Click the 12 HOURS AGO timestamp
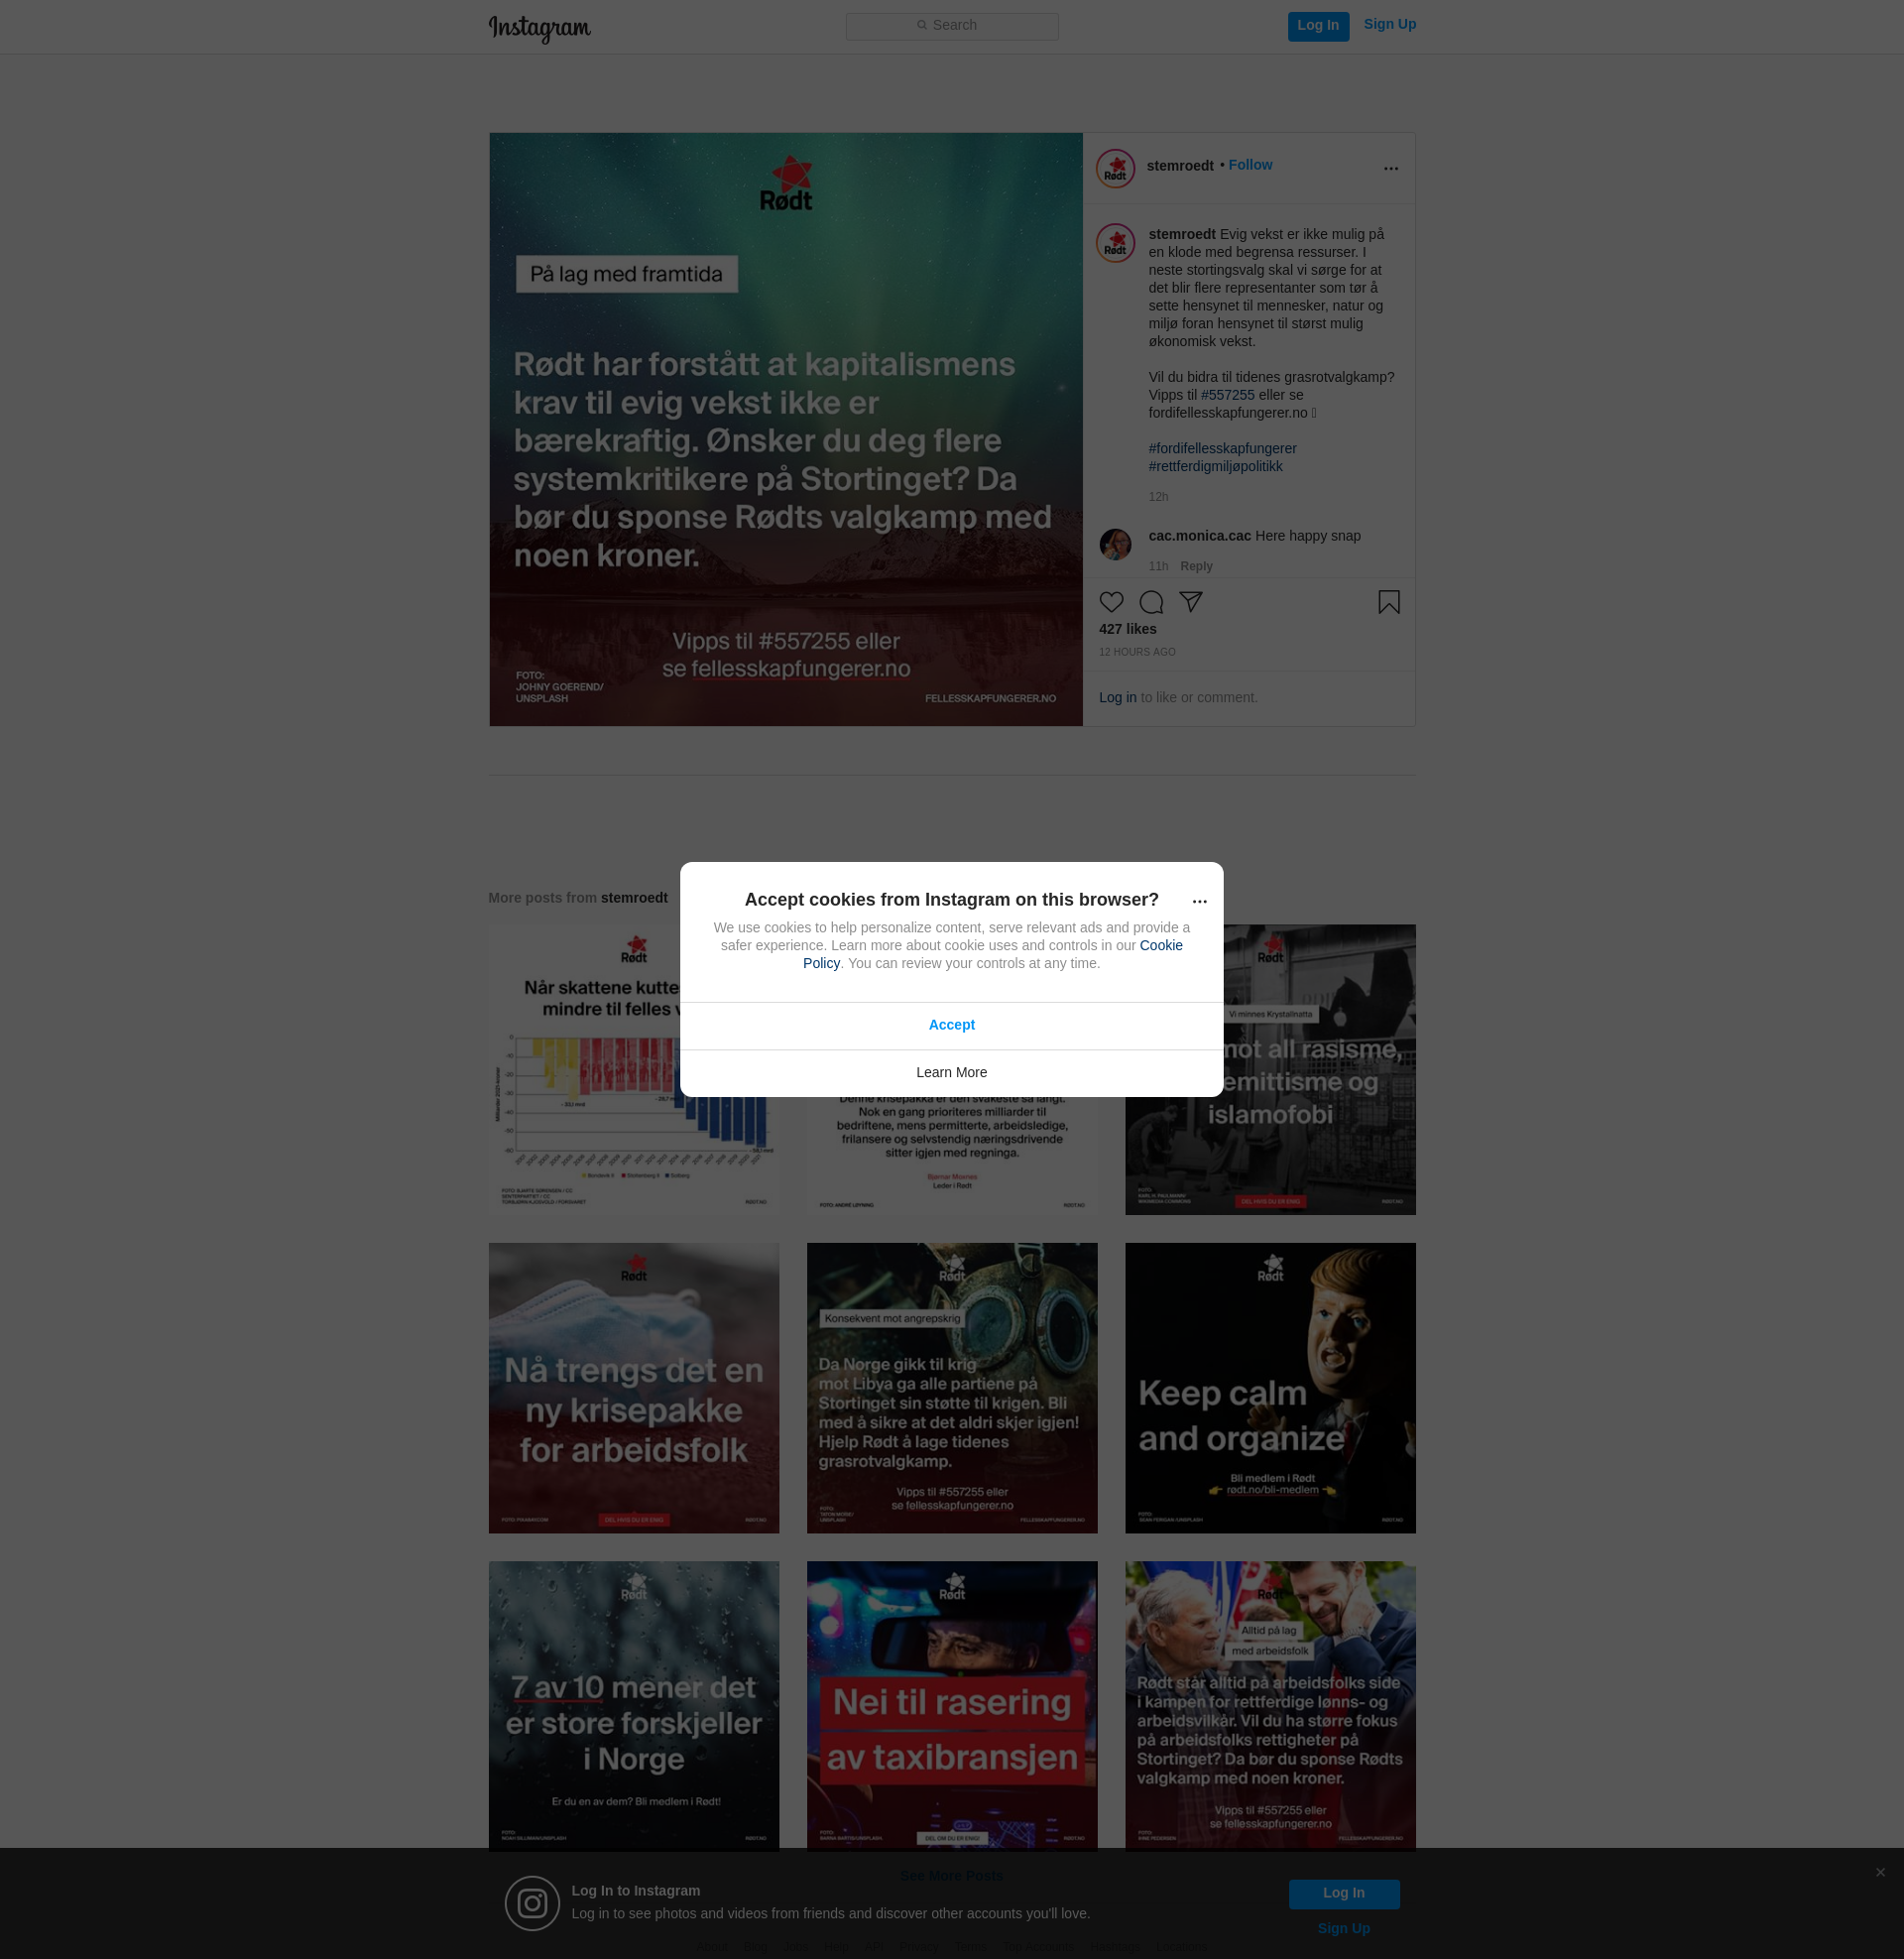Screen dimensions: 1904x1959 1137,652
